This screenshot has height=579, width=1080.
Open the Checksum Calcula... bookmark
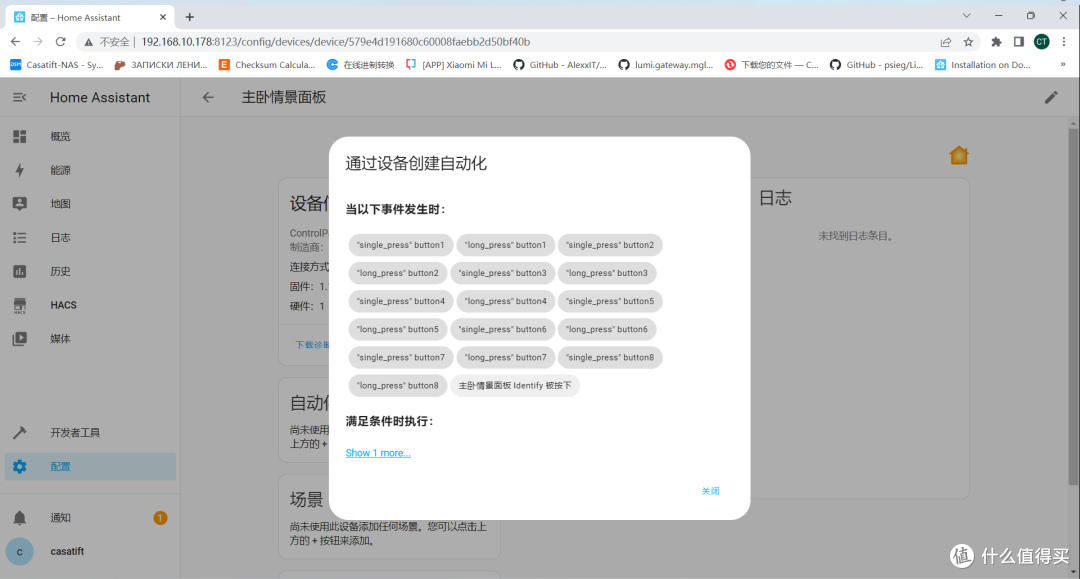[267, 65]
